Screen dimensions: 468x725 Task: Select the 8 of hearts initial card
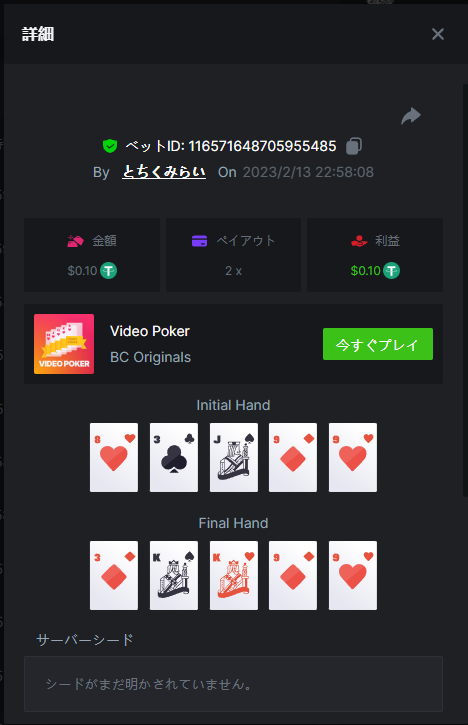(114, 457)
